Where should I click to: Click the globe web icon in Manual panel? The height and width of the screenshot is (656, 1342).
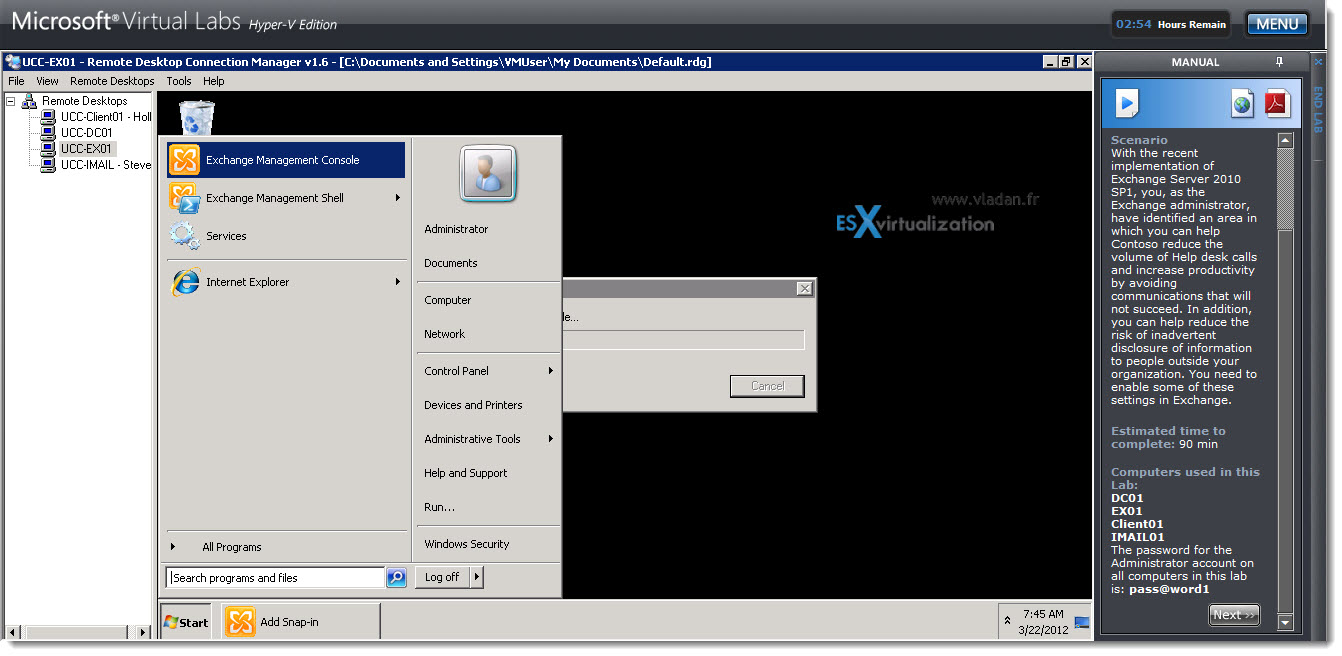click(x=1242, y=104)
